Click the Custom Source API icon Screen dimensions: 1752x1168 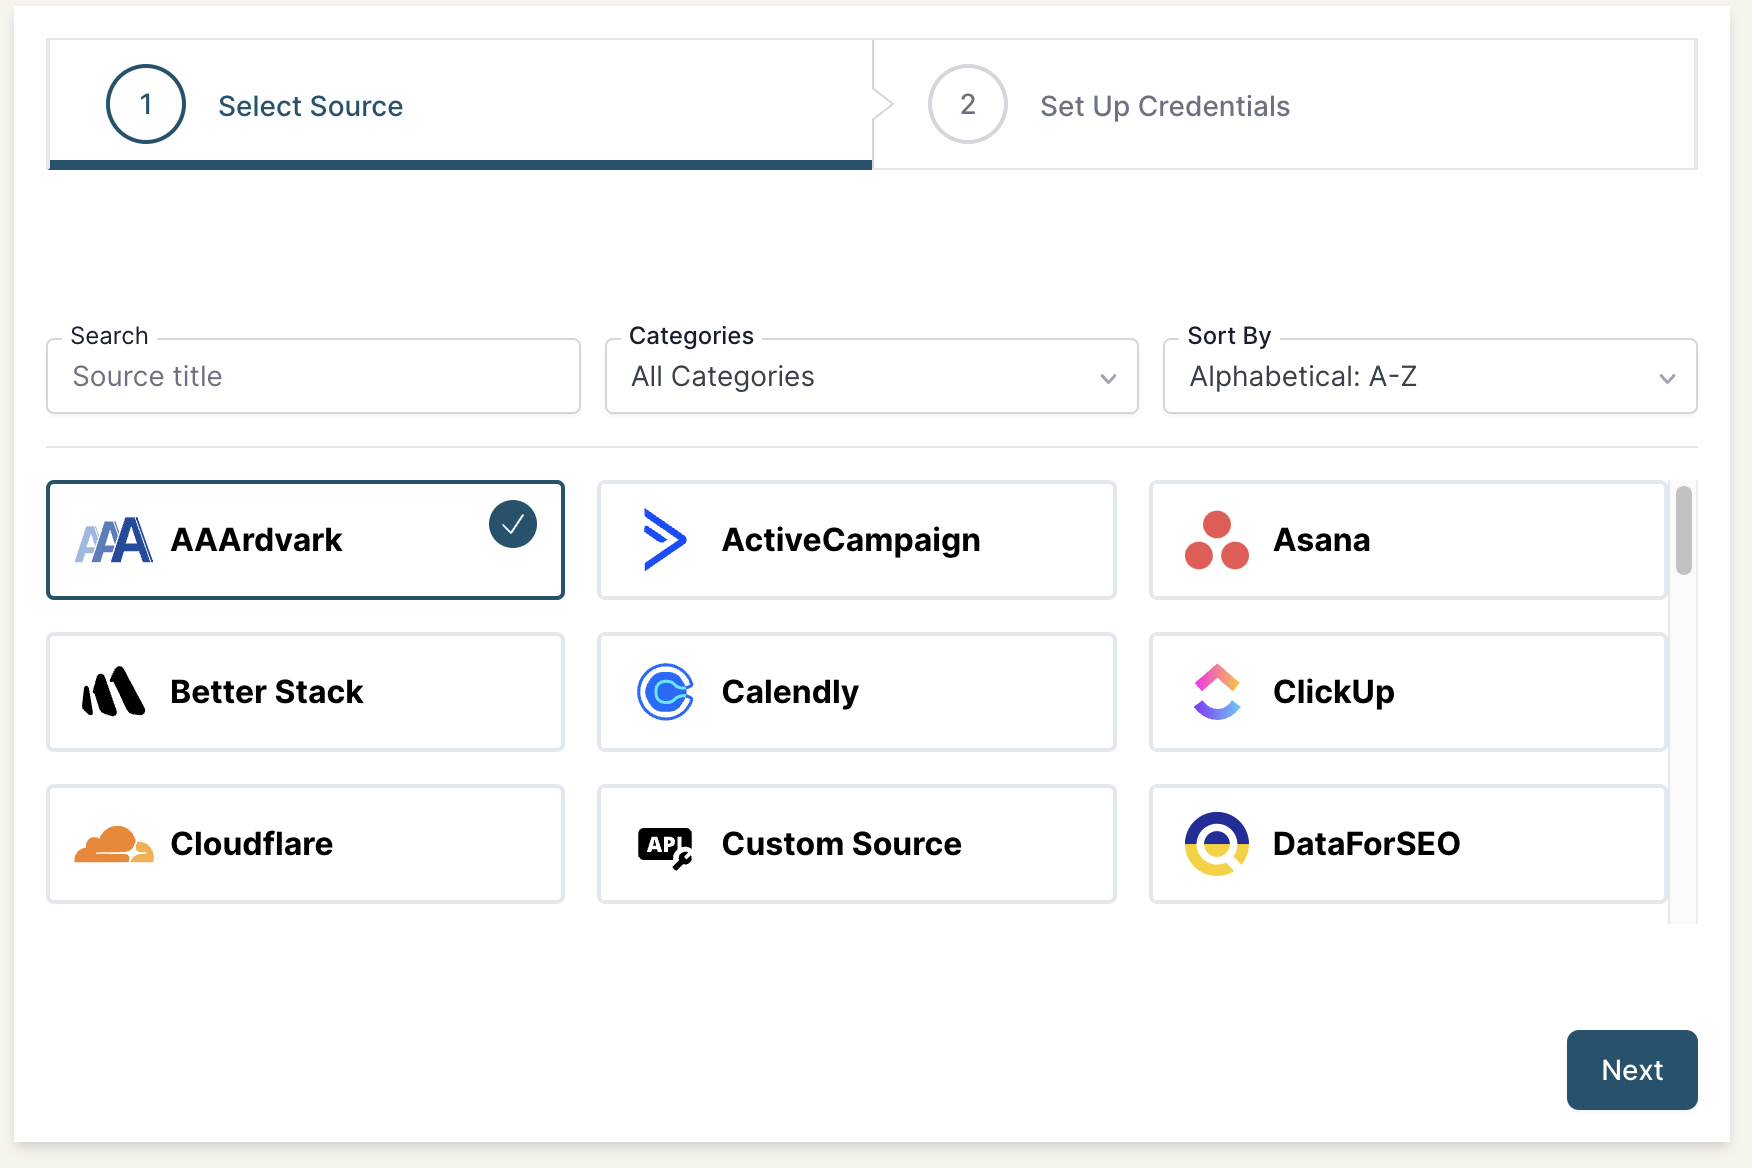[x=665, y=844]
